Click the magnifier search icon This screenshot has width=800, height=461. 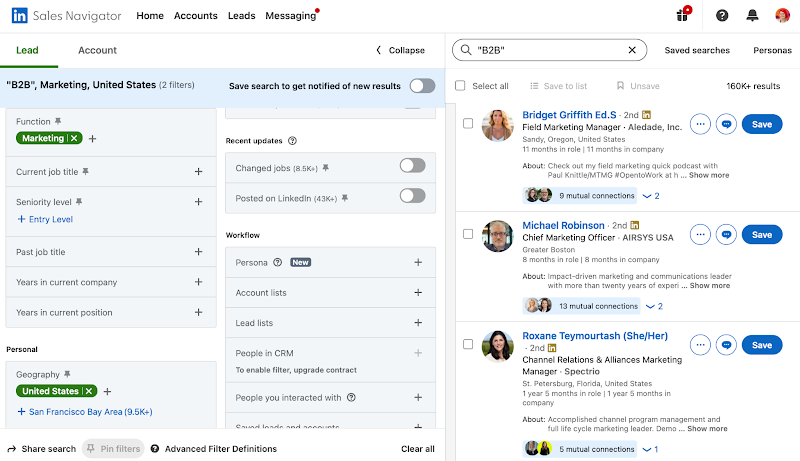click(466, 50)
